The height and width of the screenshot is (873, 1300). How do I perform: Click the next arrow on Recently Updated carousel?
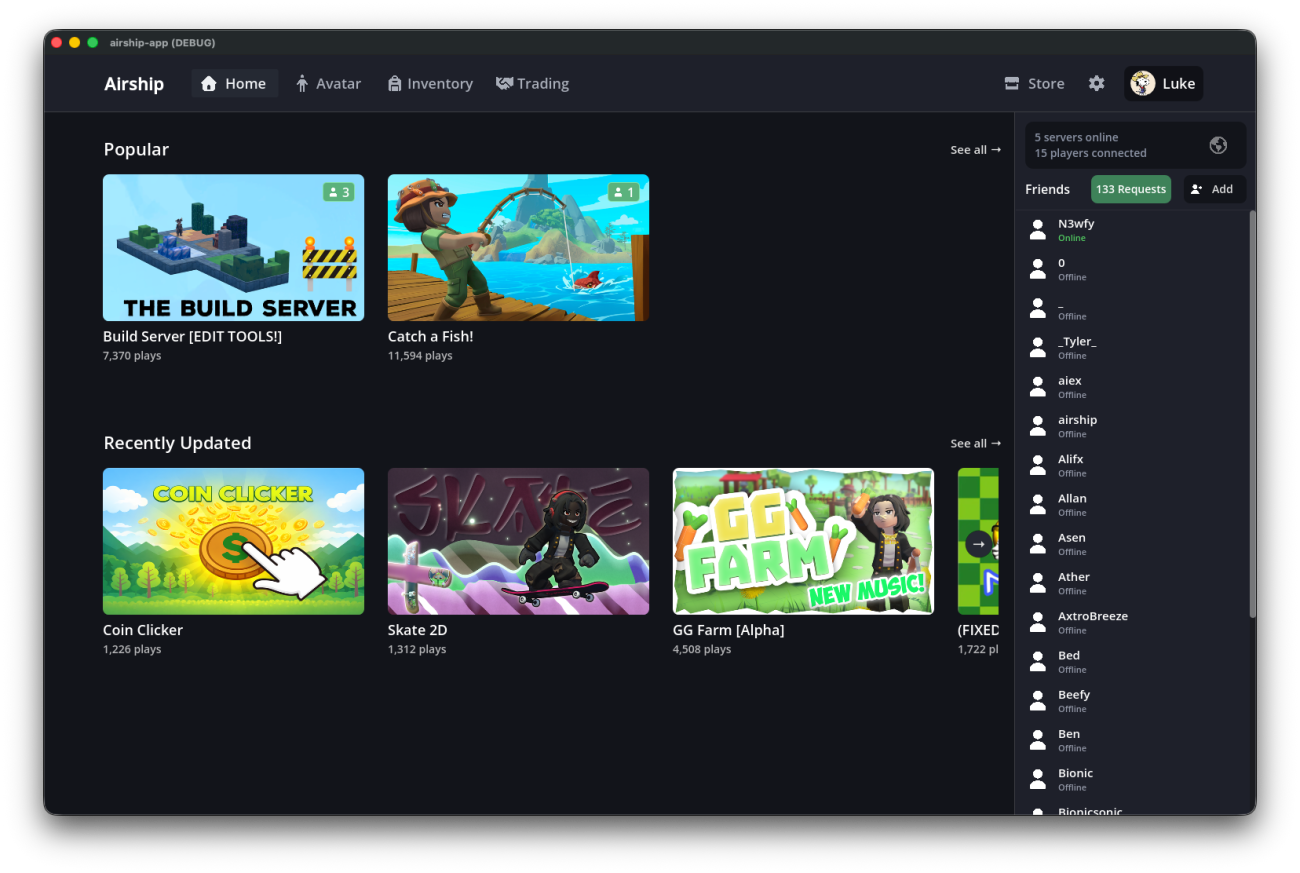coord(979,544)
